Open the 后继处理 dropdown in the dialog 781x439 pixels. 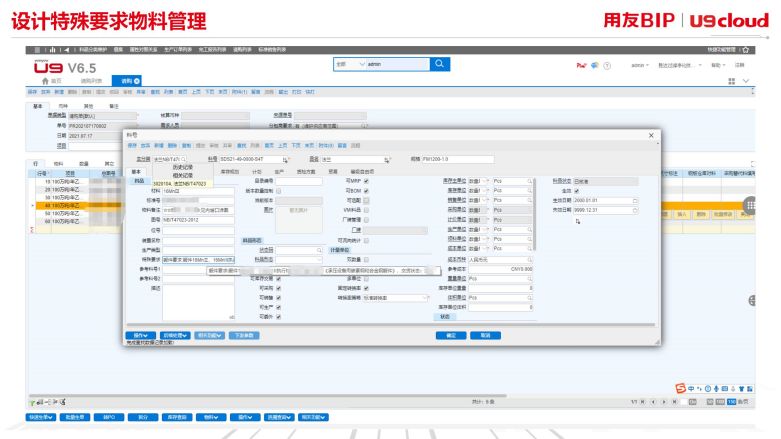click(175, 335)
